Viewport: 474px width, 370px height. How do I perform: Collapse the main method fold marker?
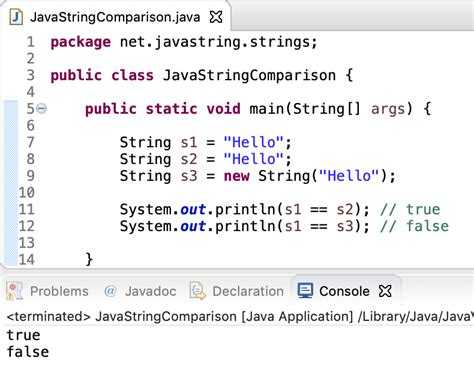tap(41, 108)
